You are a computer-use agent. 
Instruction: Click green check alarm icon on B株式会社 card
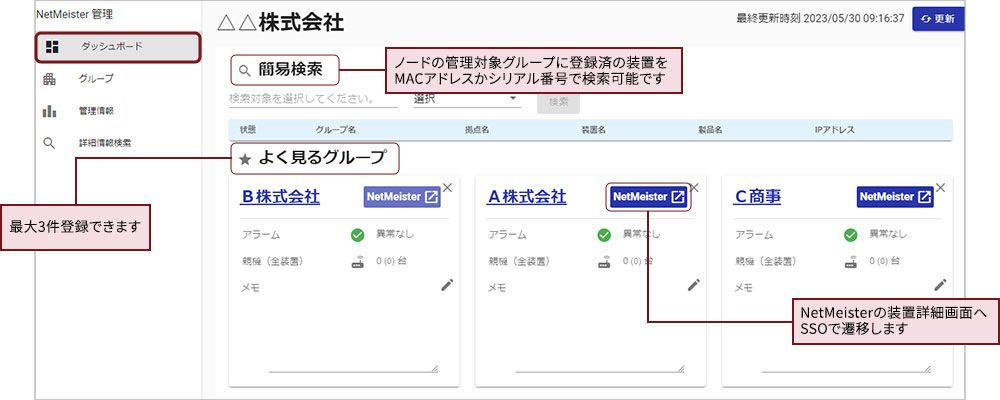(357, 235)
